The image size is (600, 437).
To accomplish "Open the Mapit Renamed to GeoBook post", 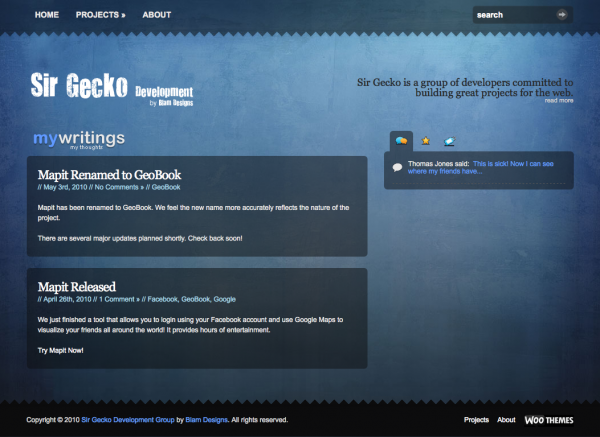I will pyautogui.click(x=107, y=174).
